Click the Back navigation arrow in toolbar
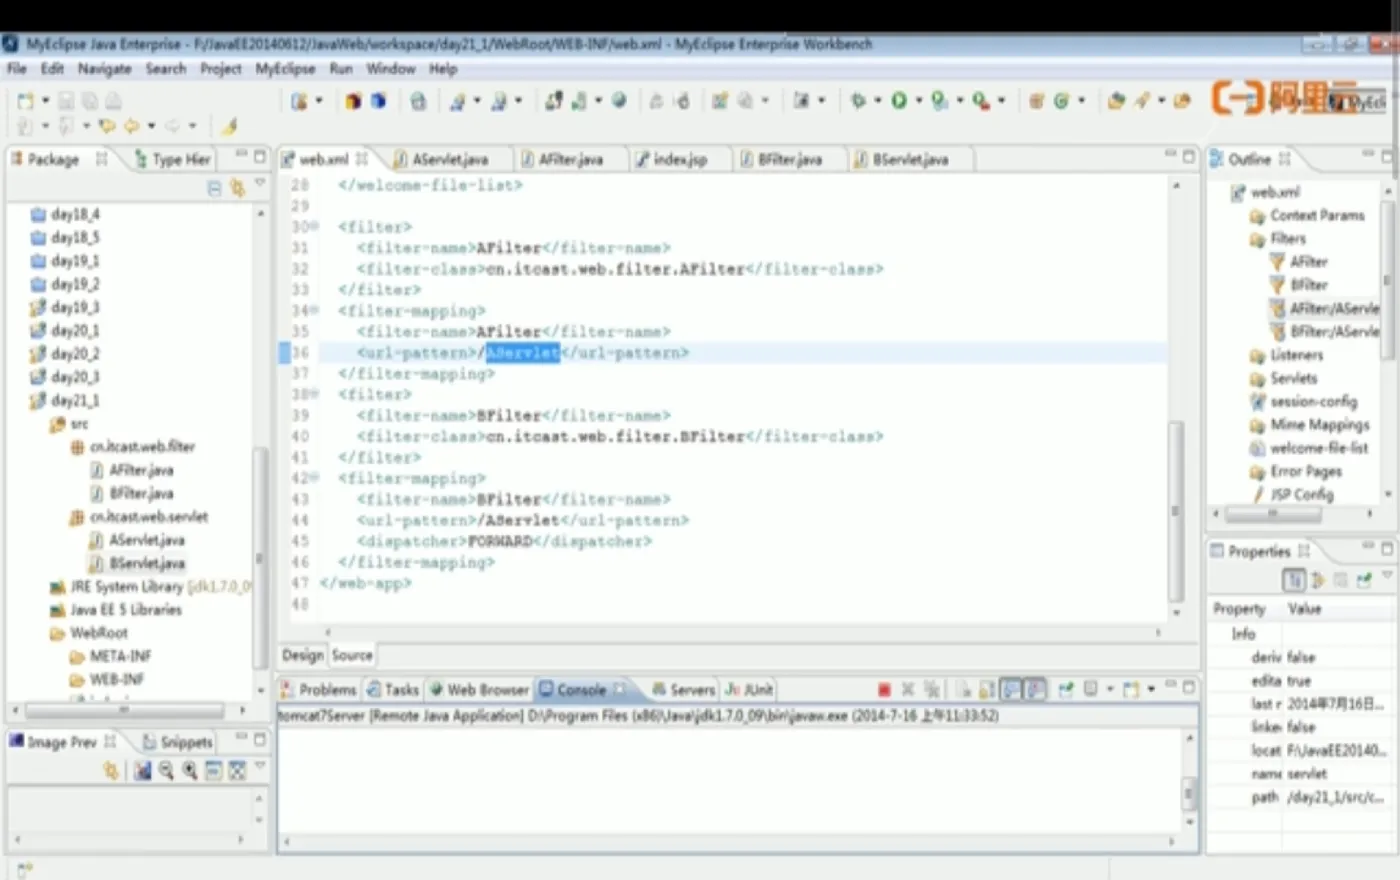This screenshot has height=880, width=1400. coord(130,126)
